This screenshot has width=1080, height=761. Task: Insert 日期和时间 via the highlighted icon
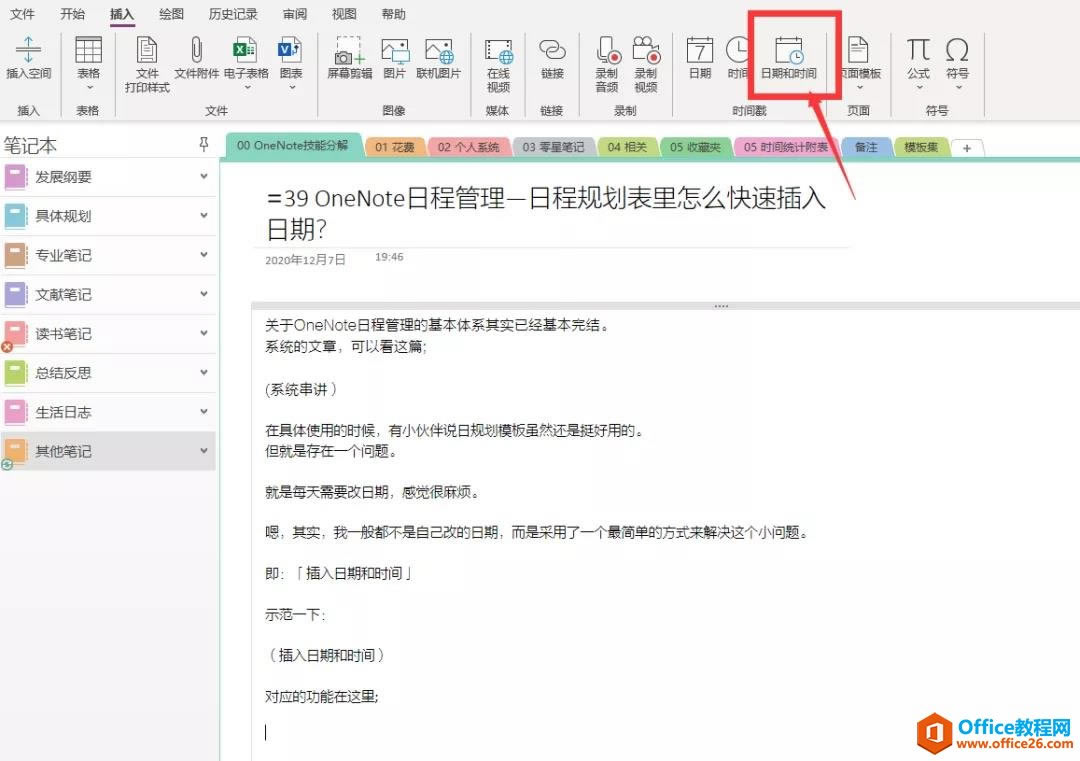click(793, 60)
